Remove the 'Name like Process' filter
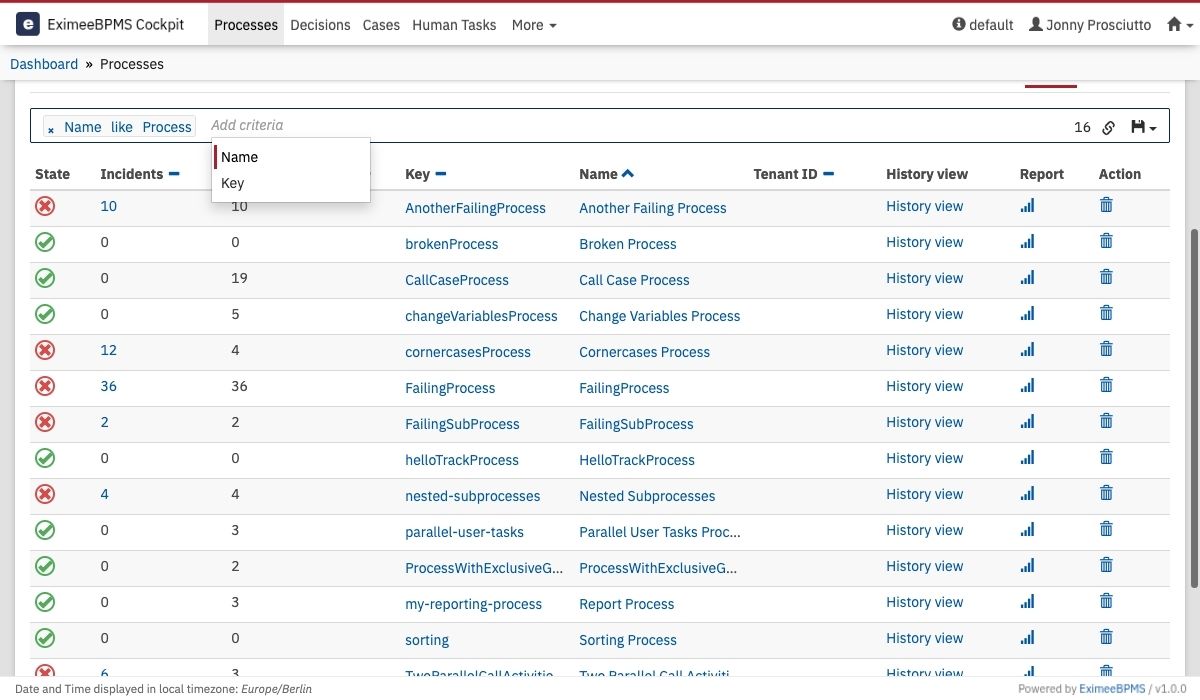The height and width of the screenshot is (700, 1200). (x=51, y=129)
